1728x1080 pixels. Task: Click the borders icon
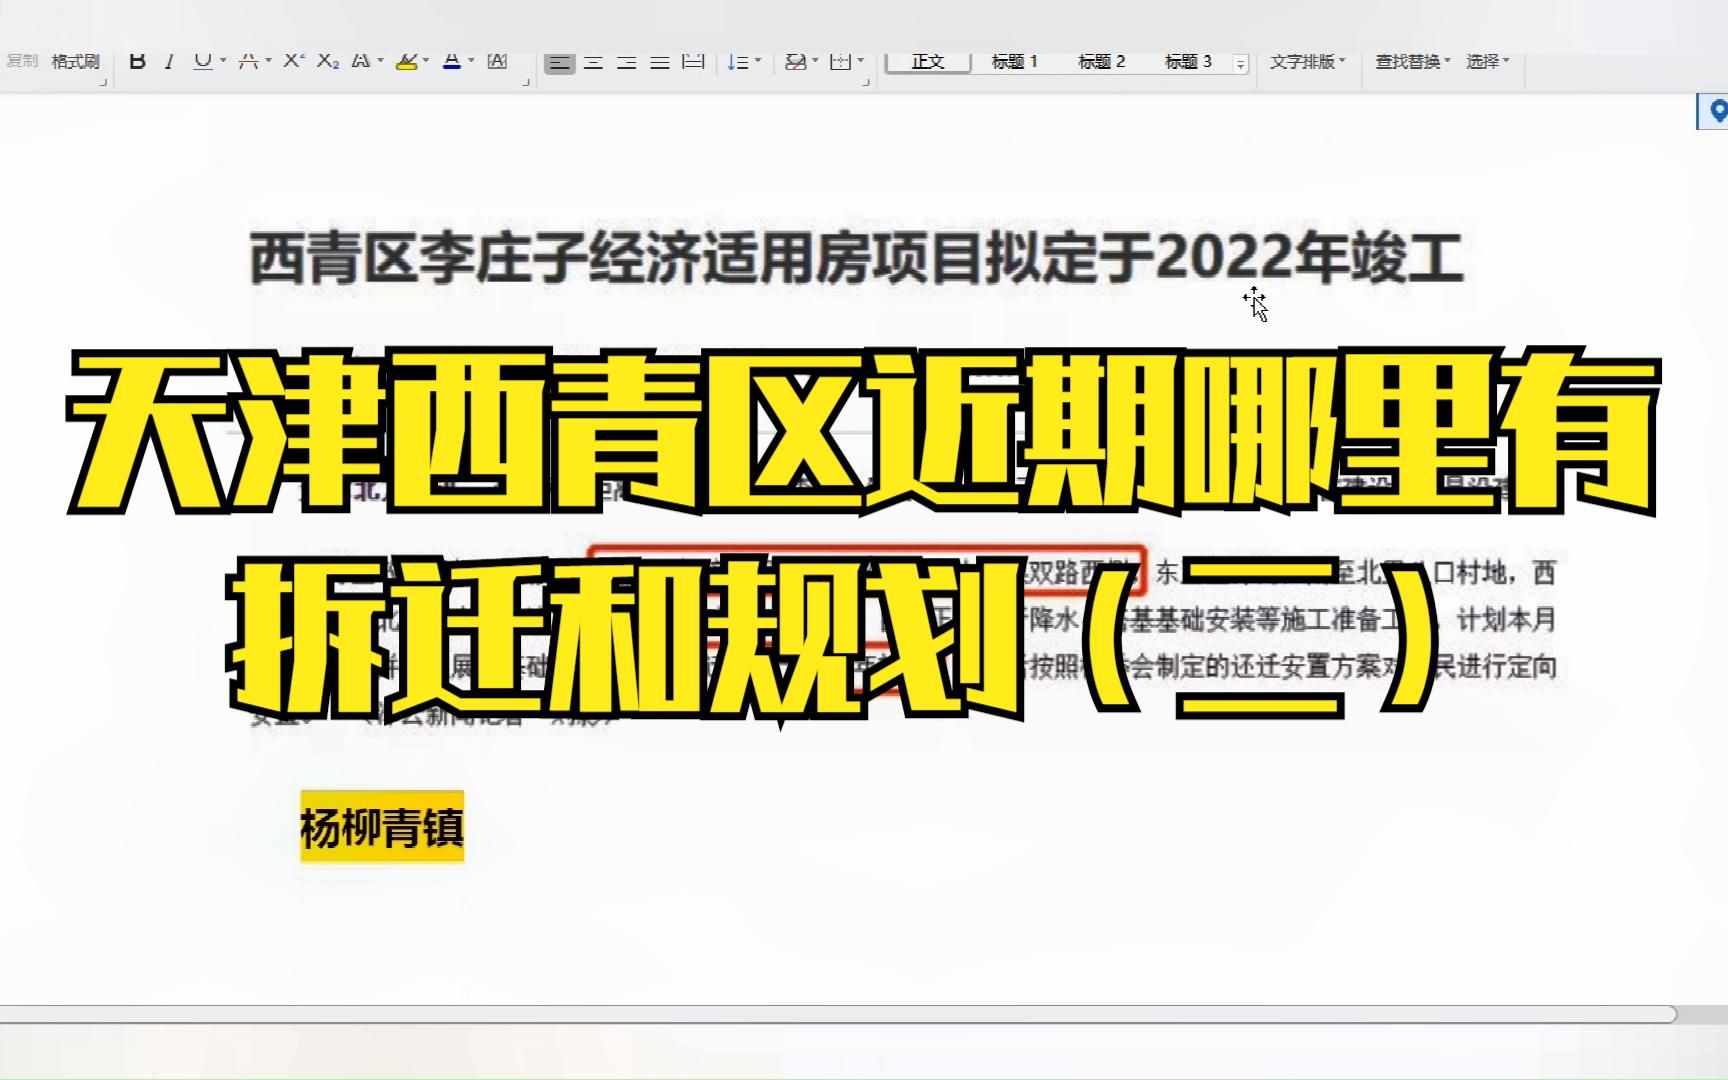[841, 62]
